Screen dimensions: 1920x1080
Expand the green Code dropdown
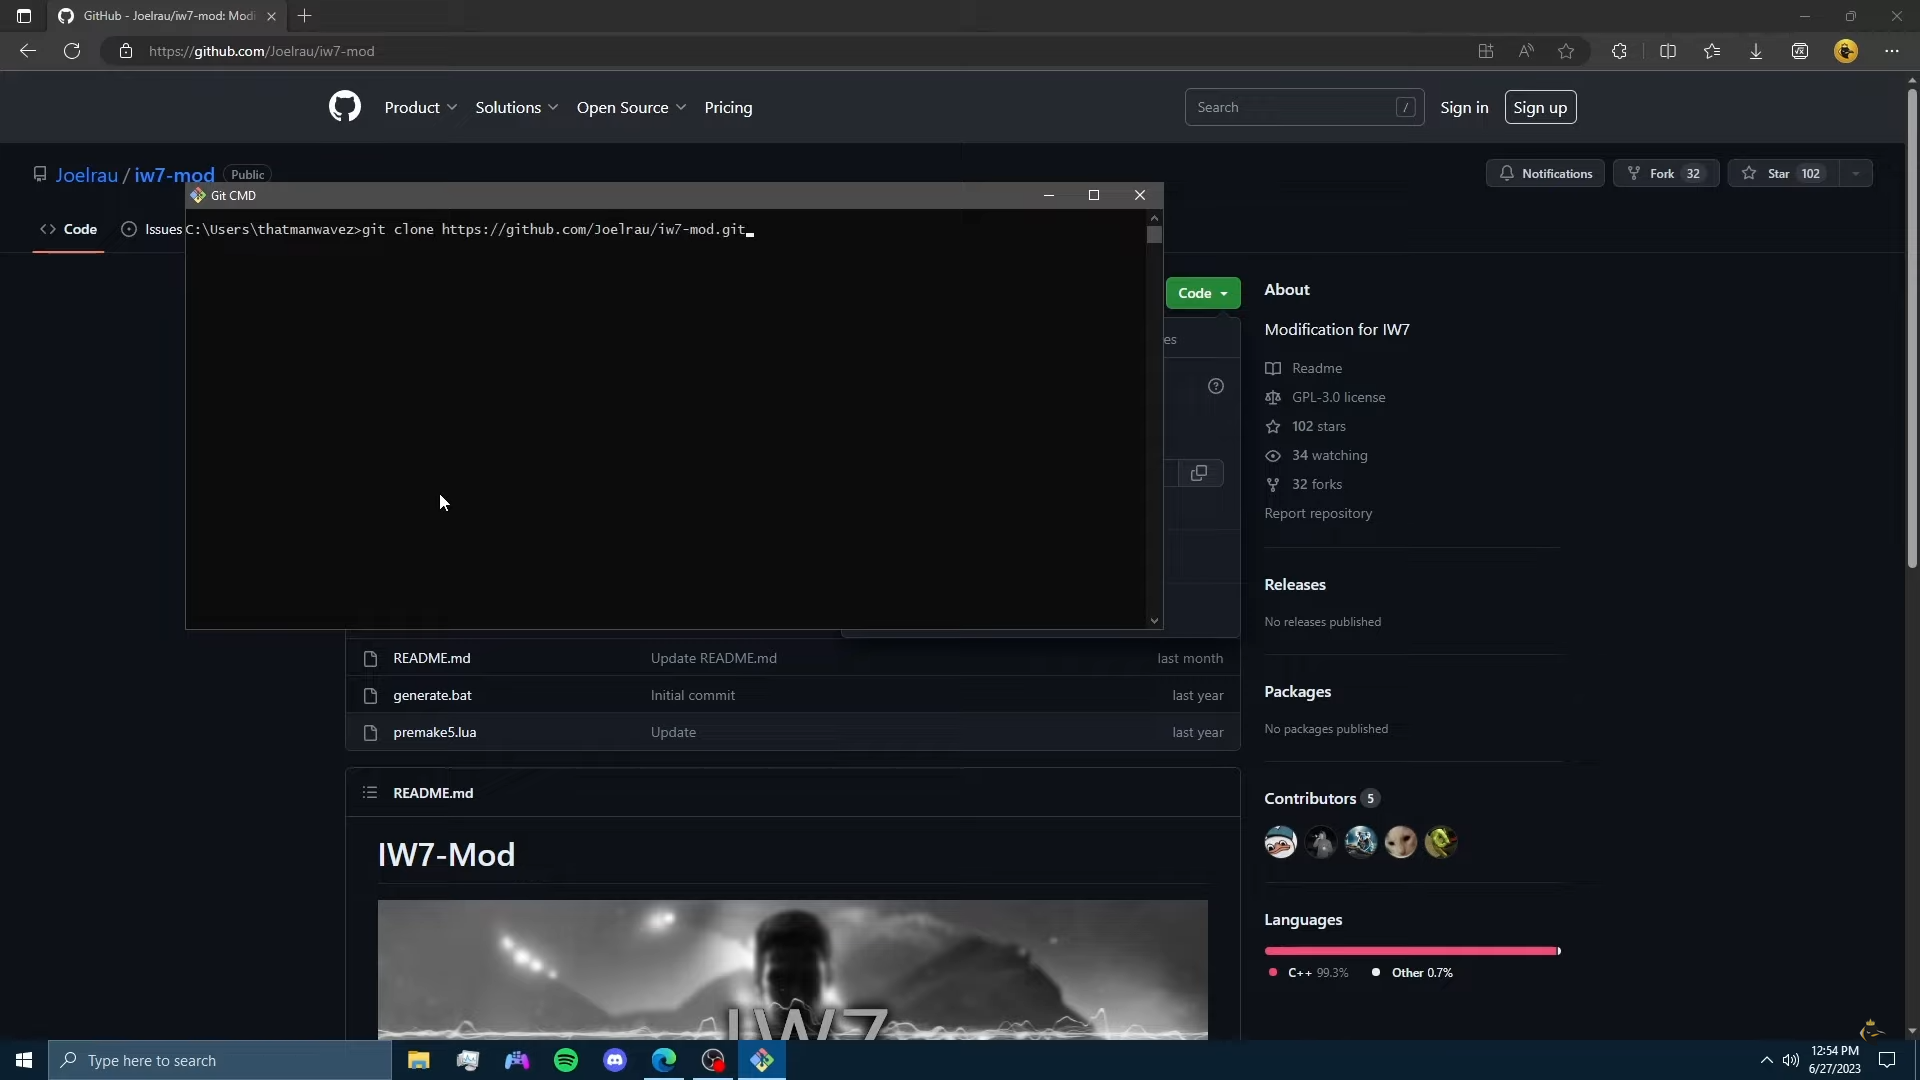[x=1202, y=293]
